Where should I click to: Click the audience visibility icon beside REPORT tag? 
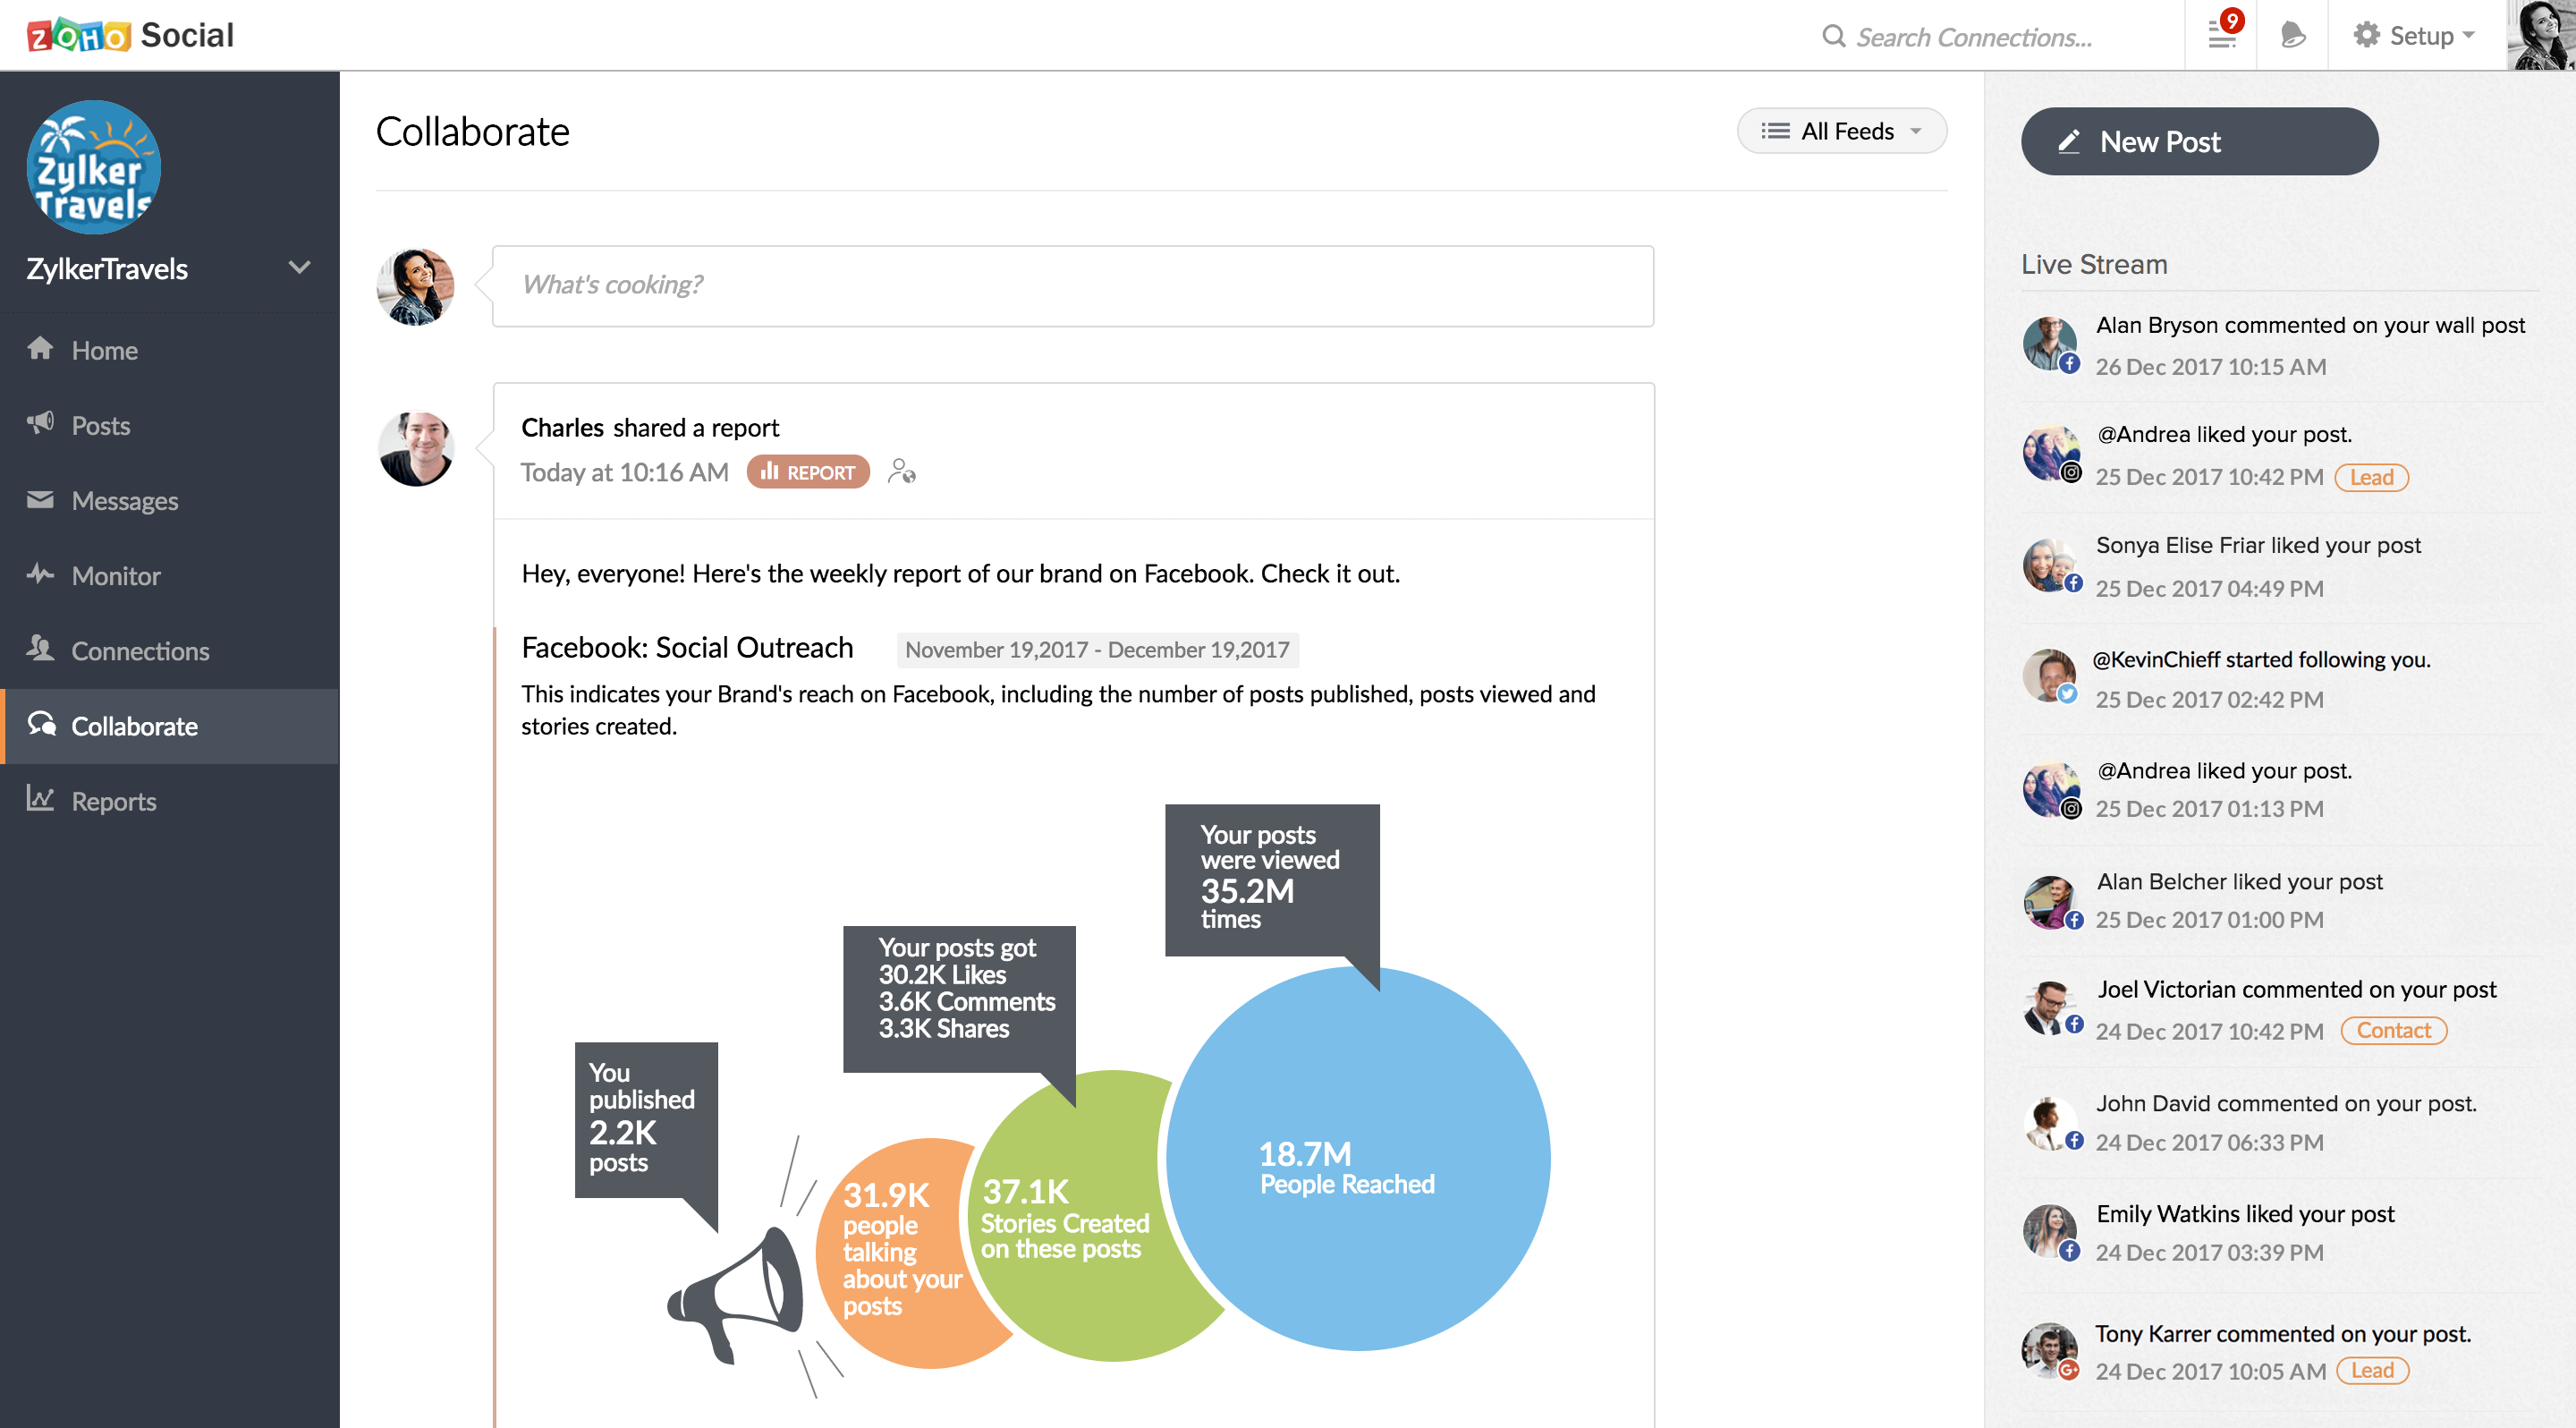pos(901,471)
